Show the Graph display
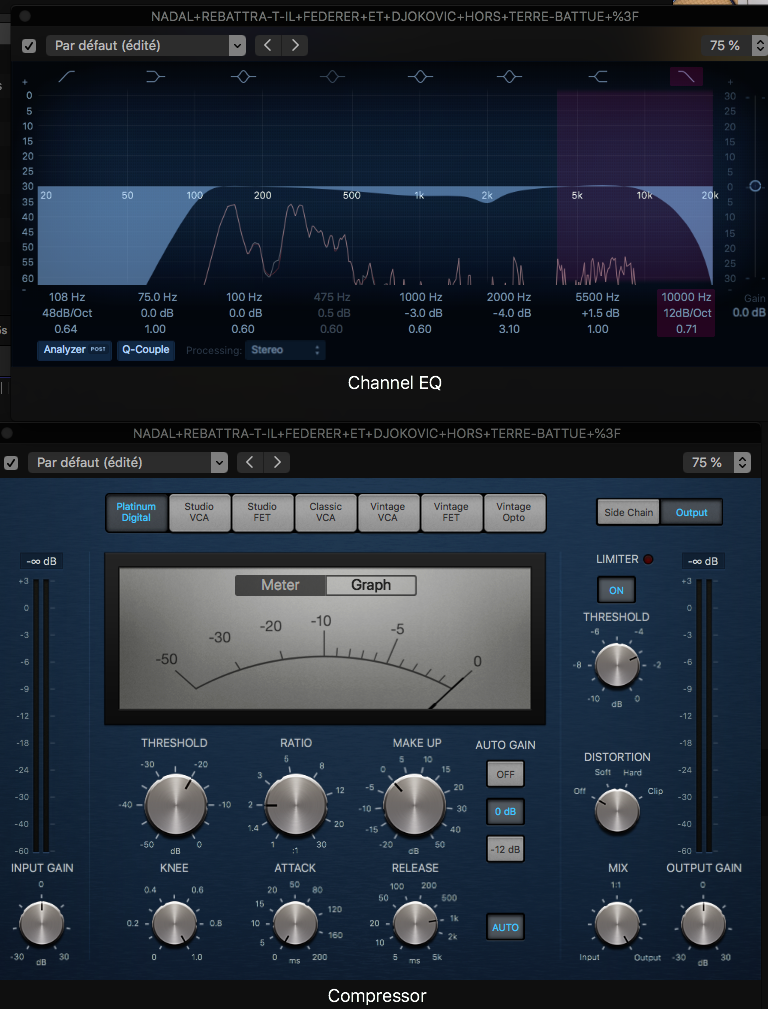 [371, 586]
